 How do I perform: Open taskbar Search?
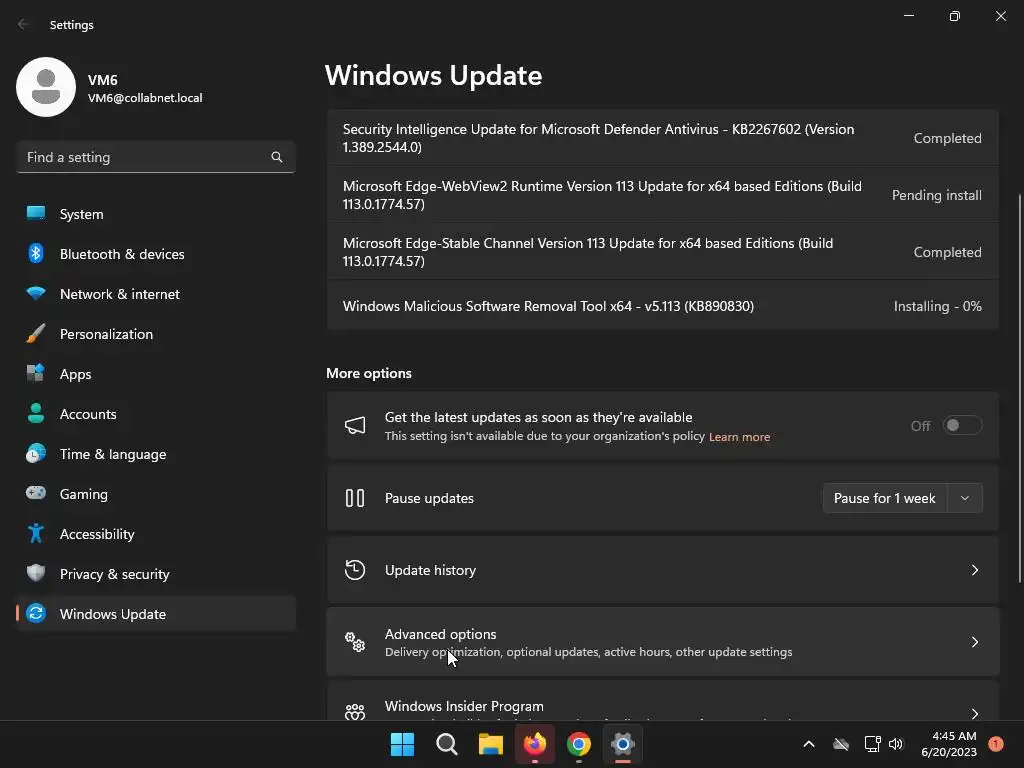(x=447, y=744)
